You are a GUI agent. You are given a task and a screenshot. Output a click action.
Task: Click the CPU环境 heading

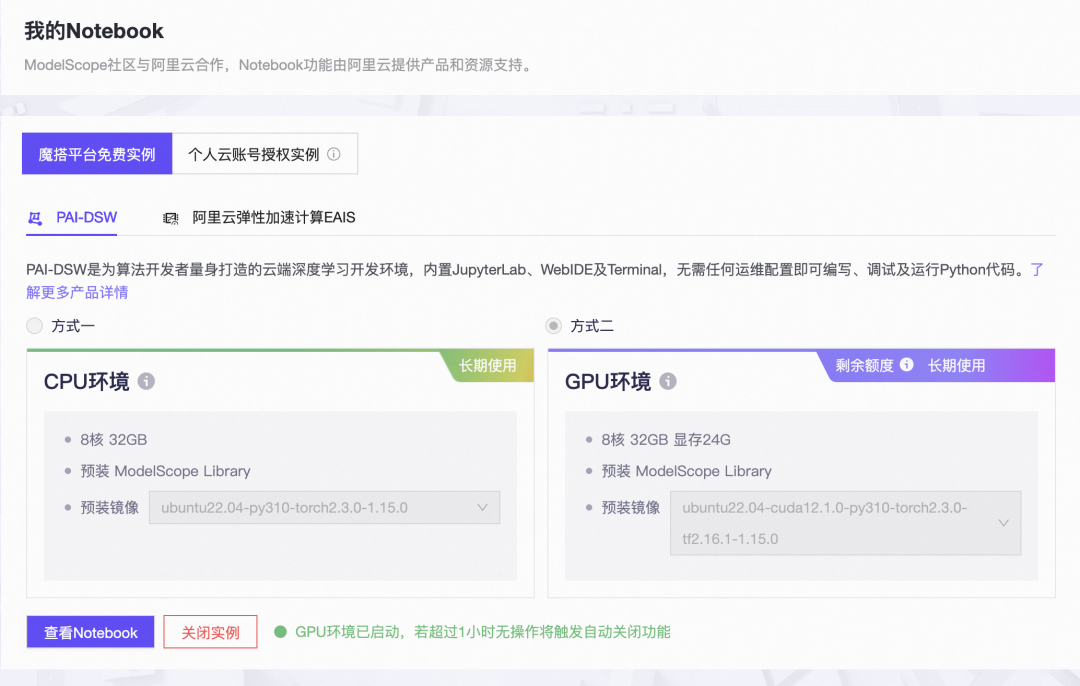86,381
